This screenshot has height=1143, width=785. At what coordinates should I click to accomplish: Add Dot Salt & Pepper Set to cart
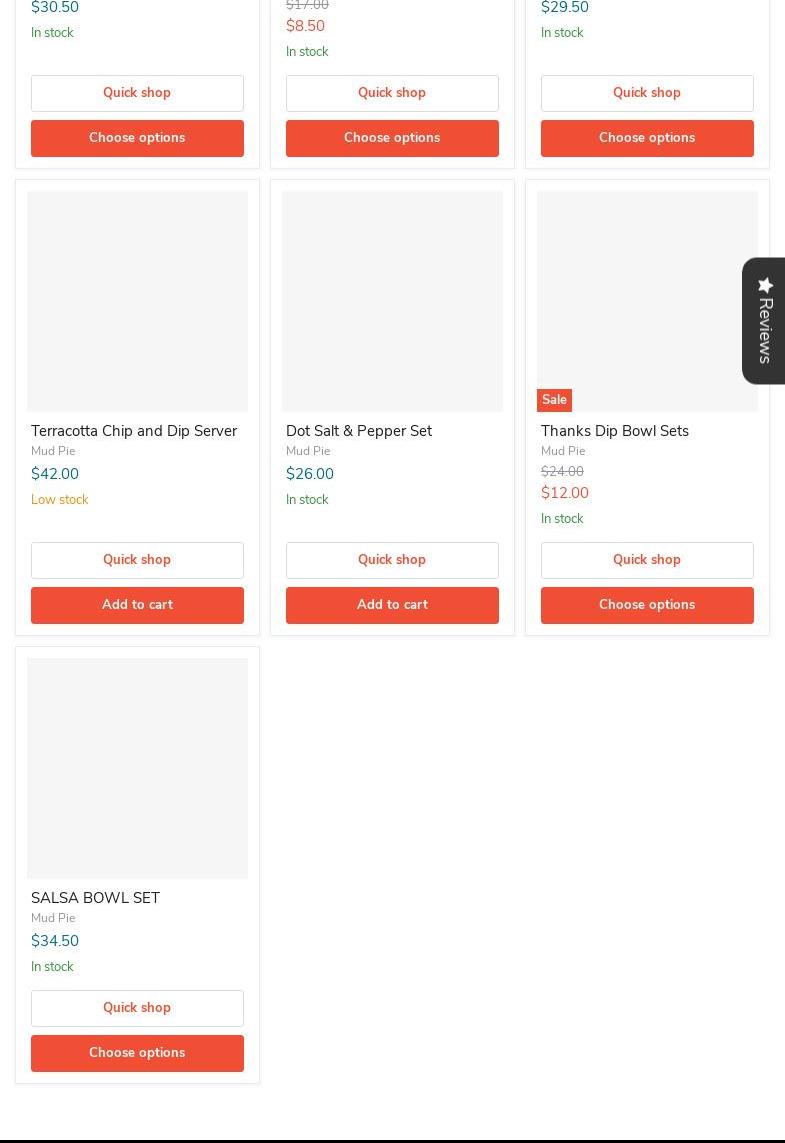[x=392, y=605]
